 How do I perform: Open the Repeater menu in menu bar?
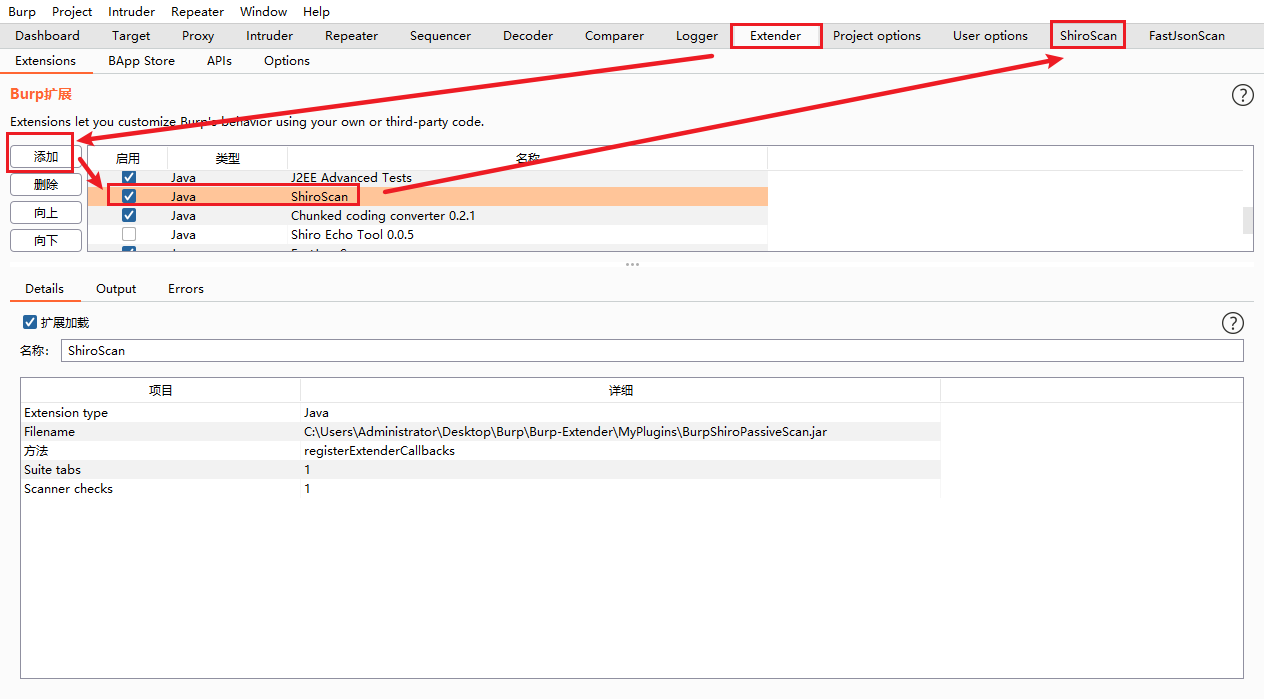(197, 12)
